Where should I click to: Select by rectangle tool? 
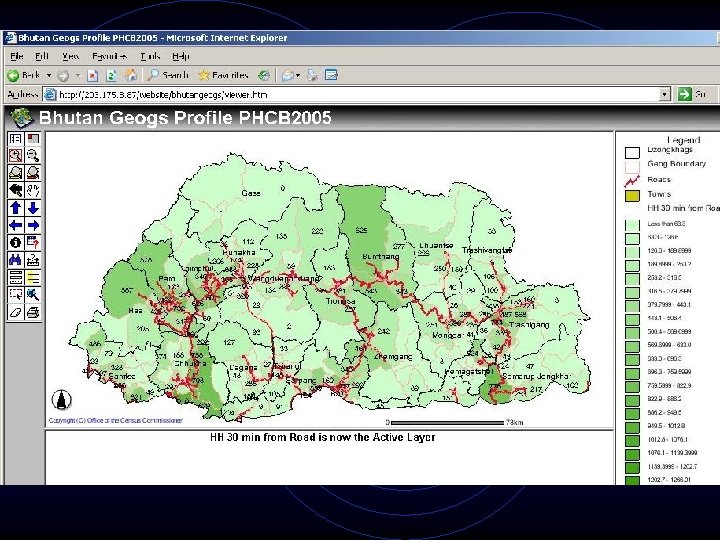coord(16,295)
